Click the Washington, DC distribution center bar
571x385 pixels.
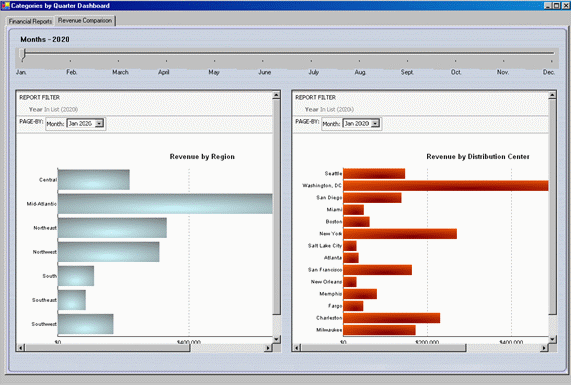click(446, 186)
